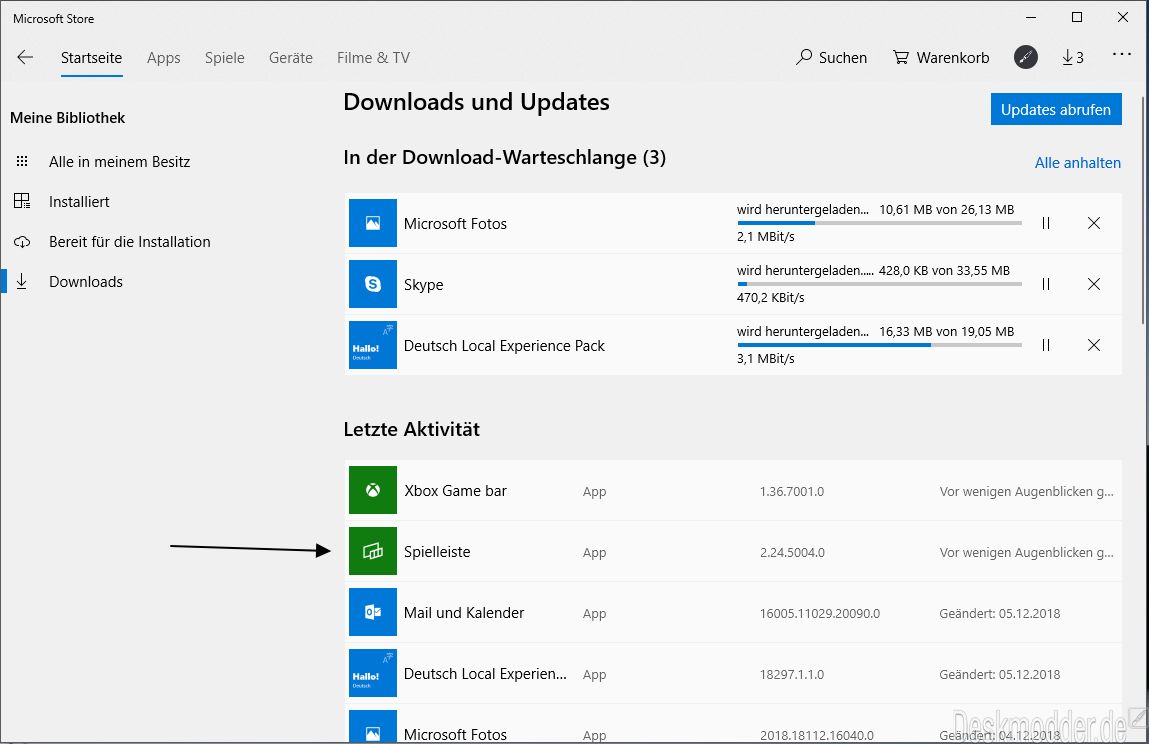
Task: Click the Xbox Game bar icon
Action: click(x=372, y=490)
